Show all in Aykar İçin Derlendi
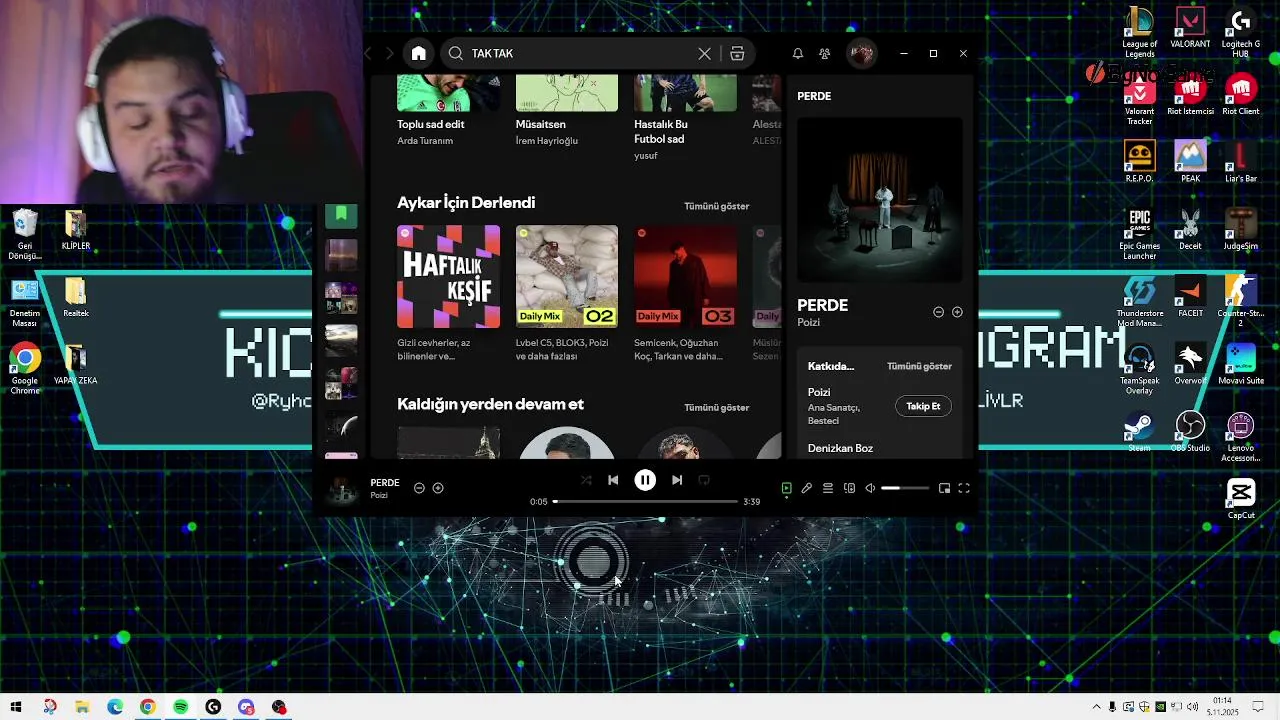The image size is (1280, 720). point(716,206)
